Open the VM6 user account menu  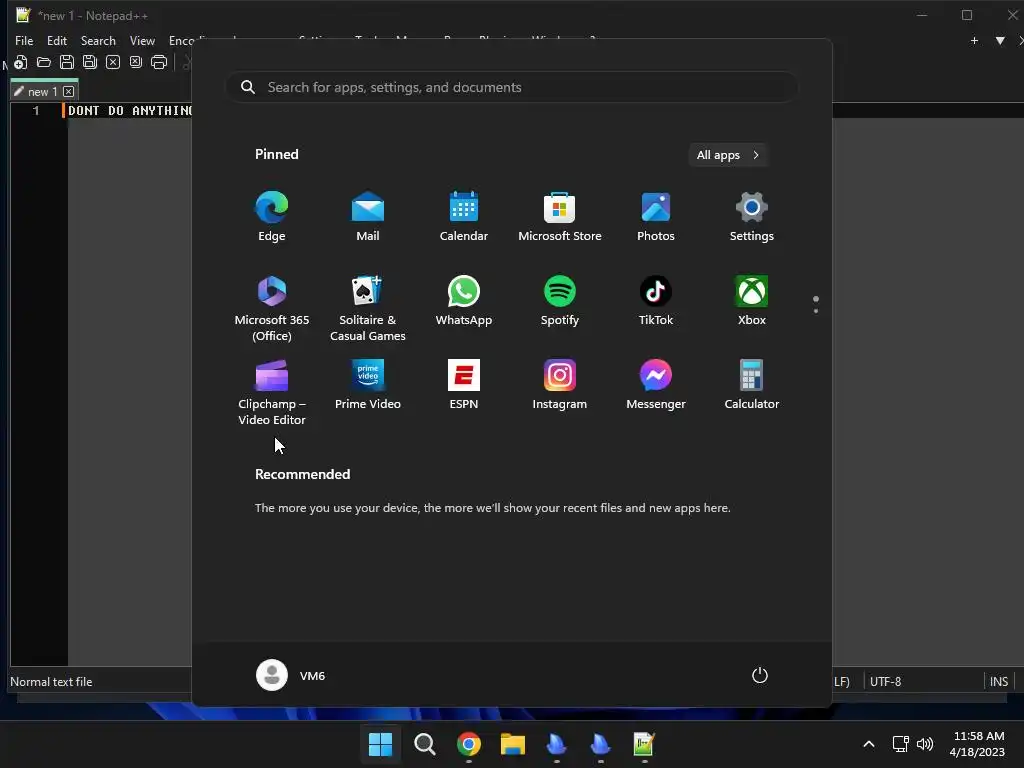click(291, 675)
